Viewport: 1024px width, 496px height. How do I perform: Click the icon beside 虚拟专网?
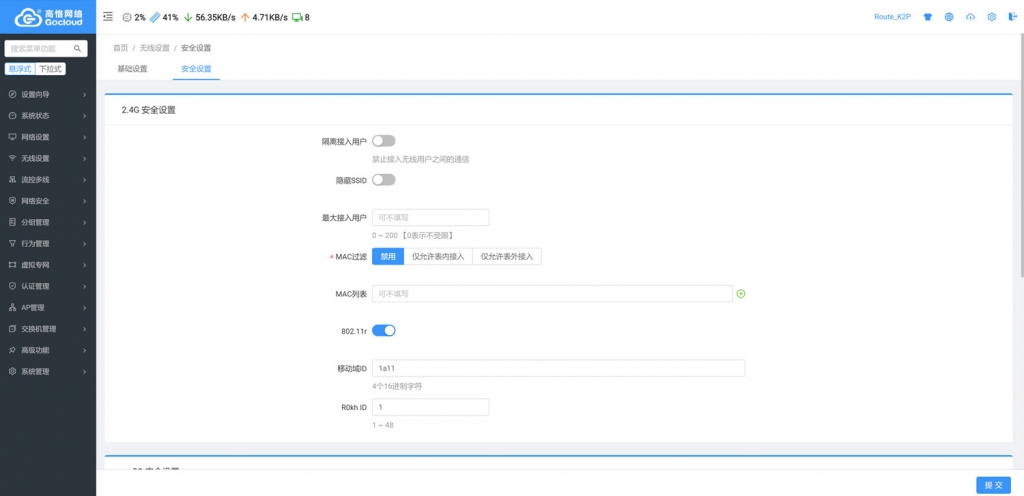(12, 265)
